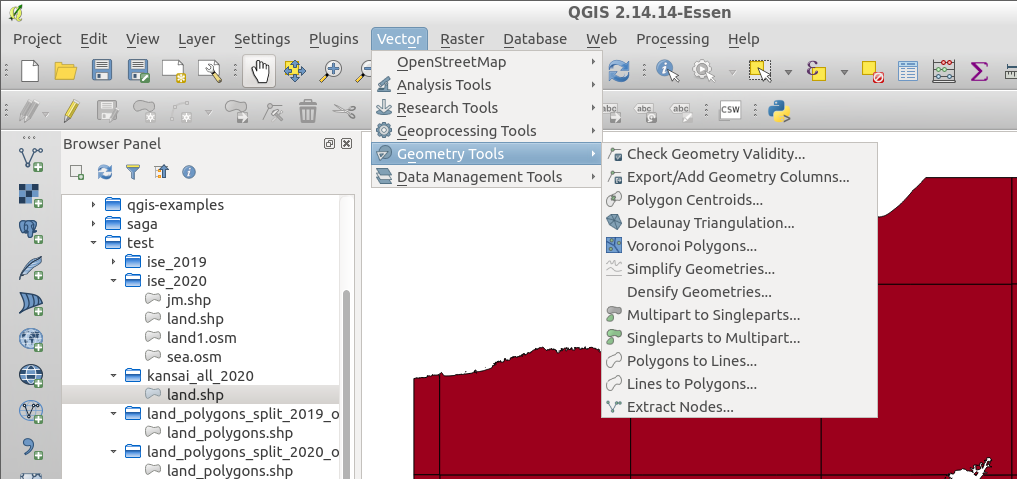Add a WFS layer from the sidebar
The height and width of the screenshot is (479, 1017).
pyautogui.click(x=30, y=413)
